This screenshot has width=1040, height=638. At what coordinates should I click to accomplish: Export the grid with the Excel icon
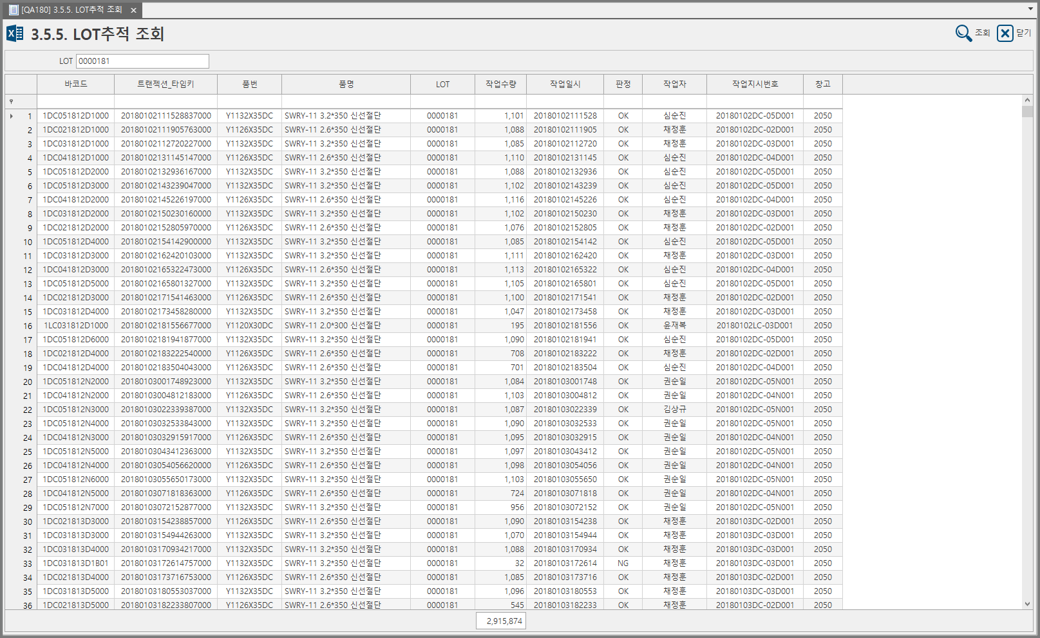(15, 34)
